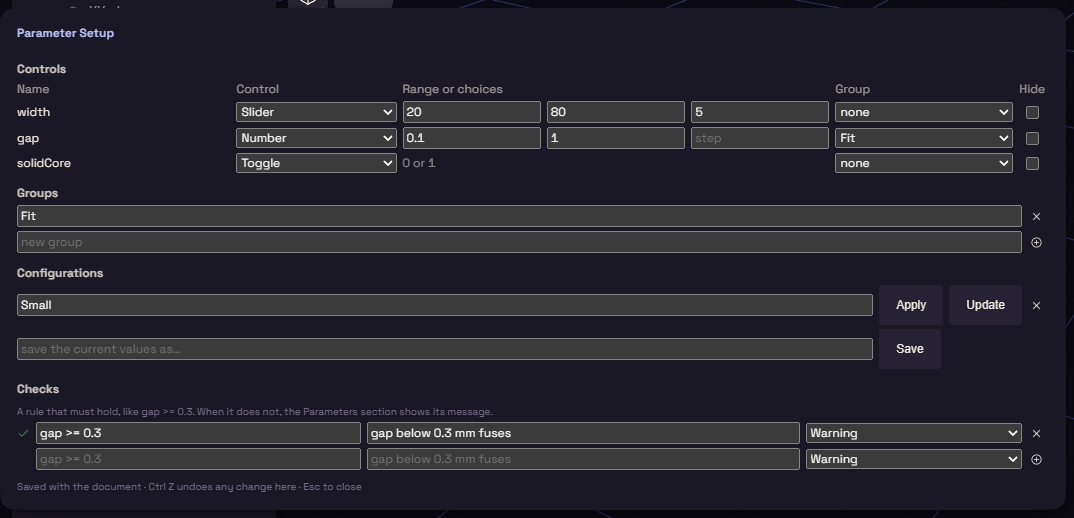Remove the Fit group with its X icon
Viewport: 1074px width, 518px height.
point(1036,217)
